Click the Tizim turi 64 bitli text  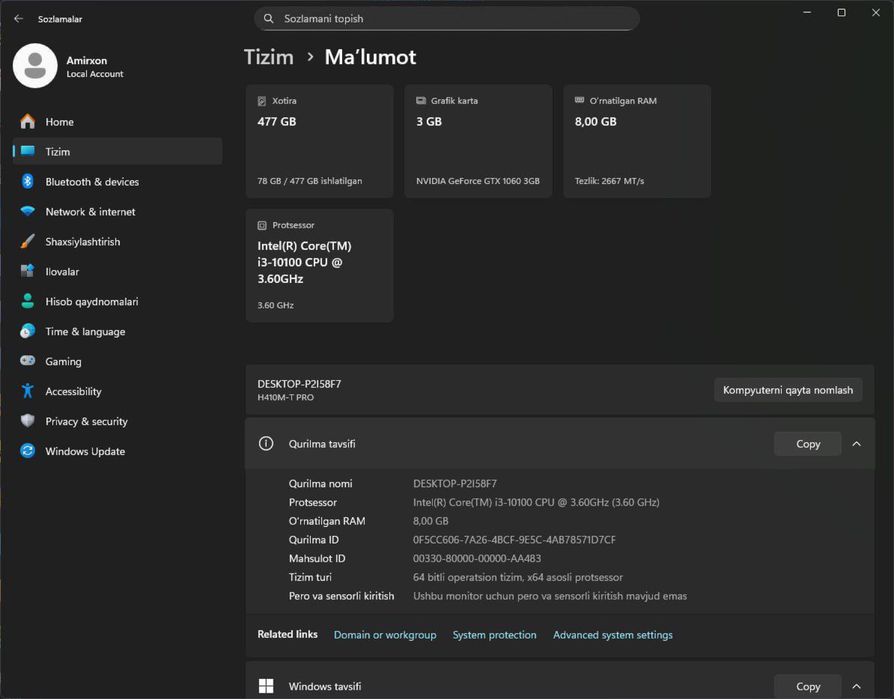pyautogui.click(x=518, y=577)
